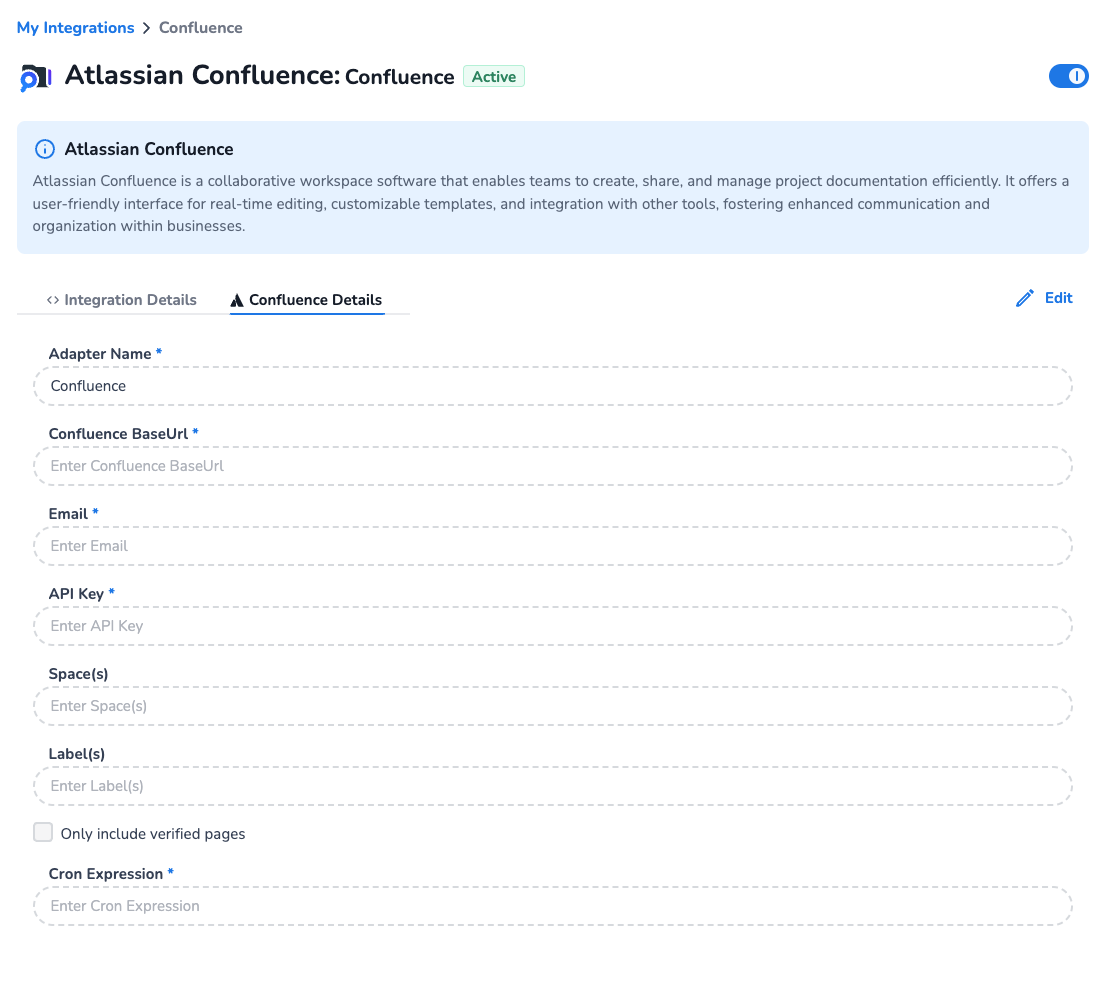Screen dimensions: 1116x982
Task: Focus the Adapter Name field
Action: (553, 386)
